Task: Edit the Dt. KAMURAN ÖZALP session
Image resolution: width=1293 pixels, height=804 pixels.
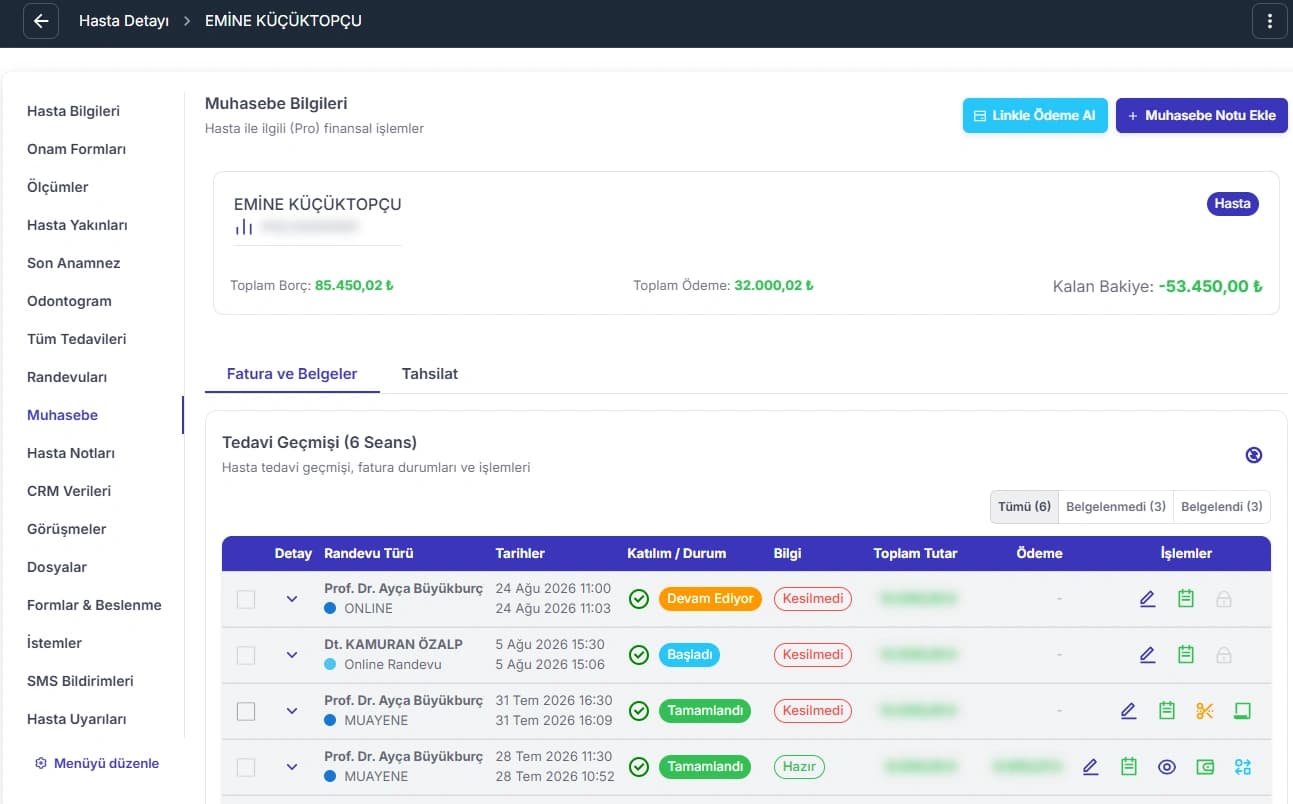Action: pos(1147,655)
